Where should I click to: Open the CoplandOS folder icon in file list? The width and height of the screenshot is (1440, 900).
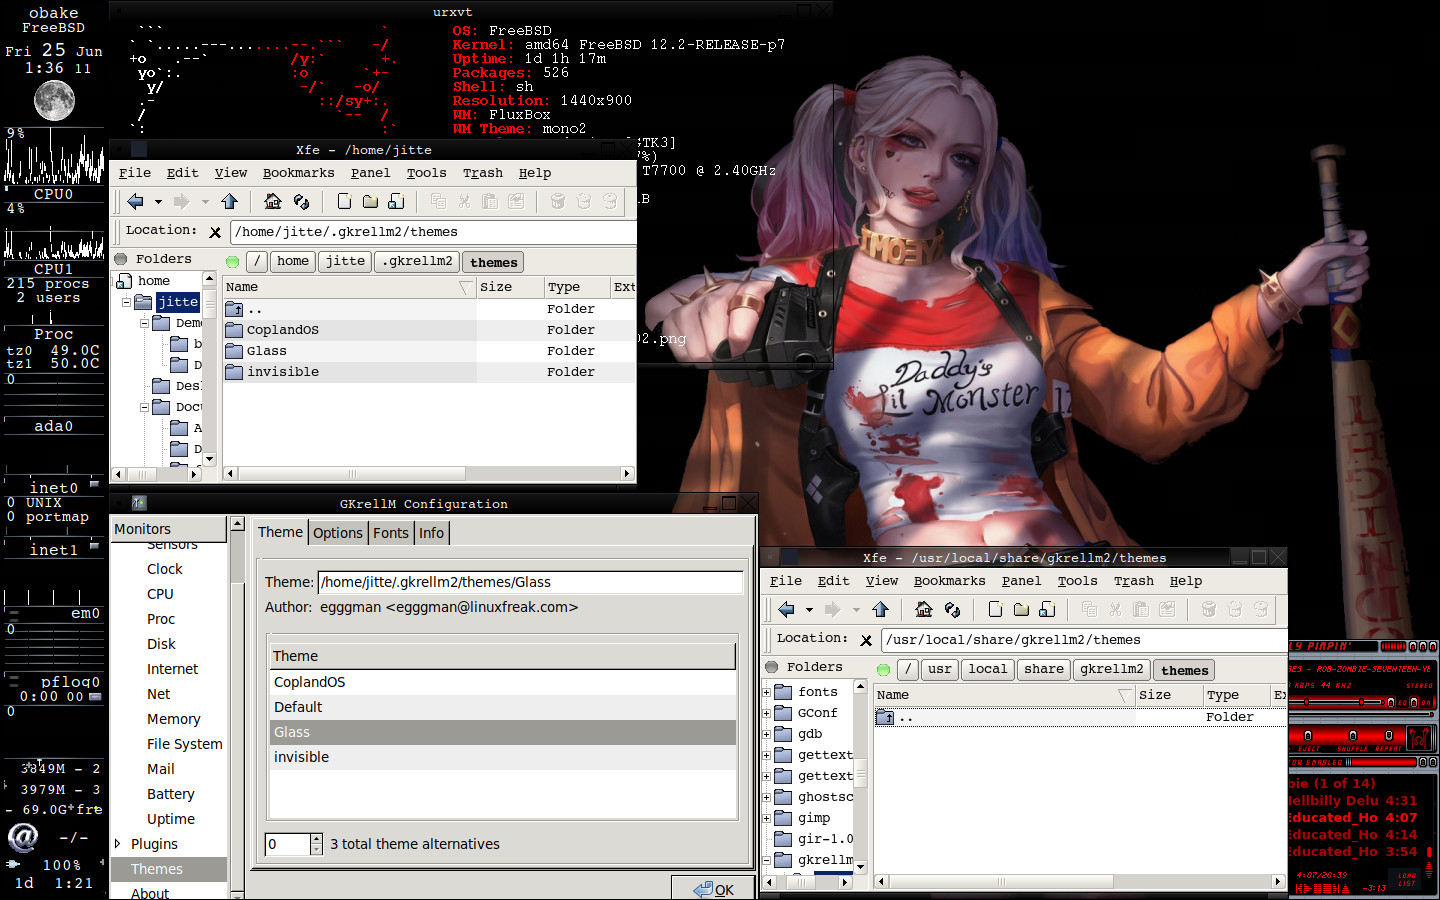[x=234, y=330]
